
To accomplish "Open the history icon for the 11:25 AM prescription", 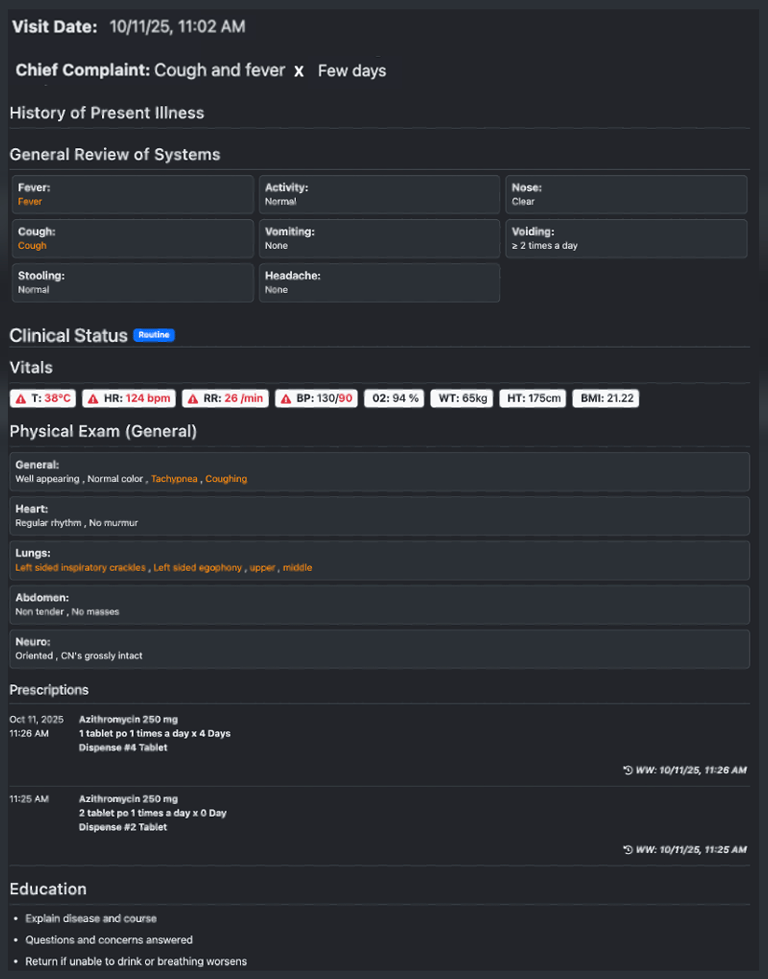I will tap(627, 850).
